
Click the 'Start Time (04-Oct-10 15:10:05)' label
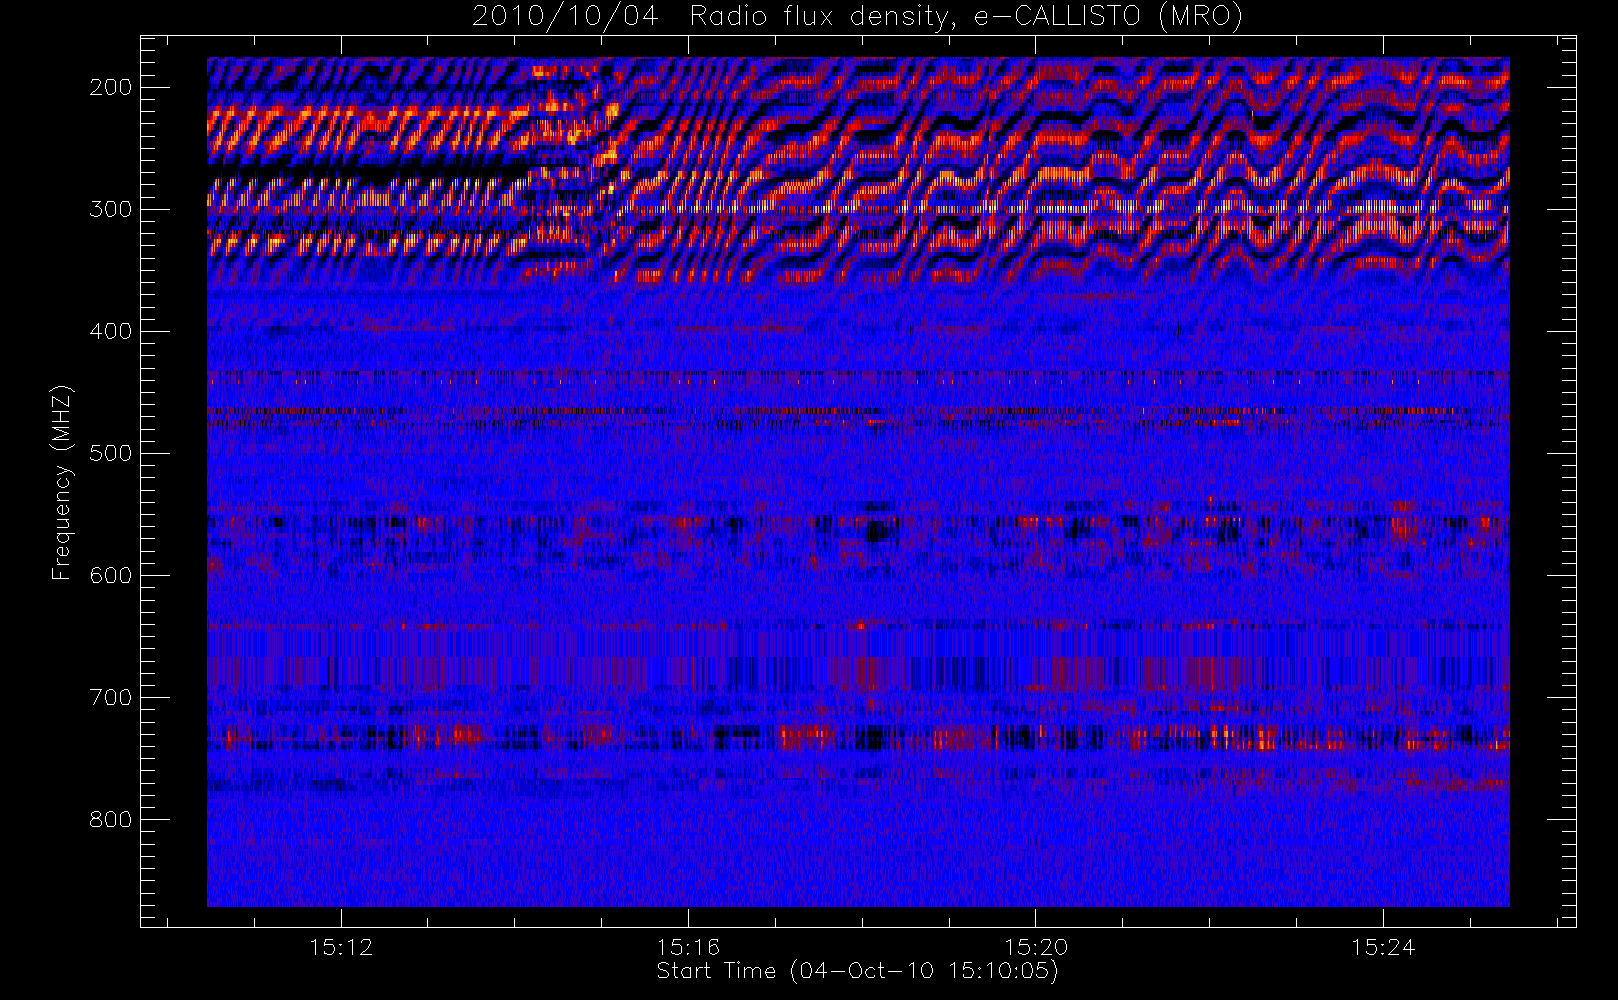coord(857,971)
